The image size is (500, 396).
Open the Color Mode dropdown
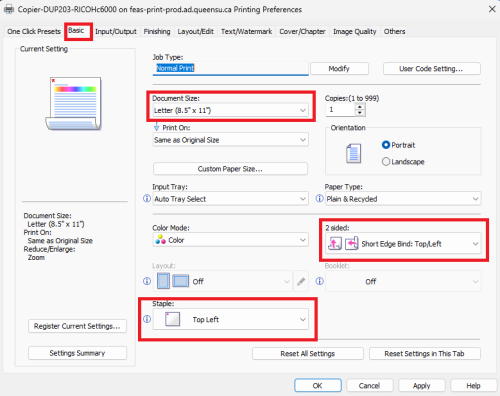(x=230, y=240)
